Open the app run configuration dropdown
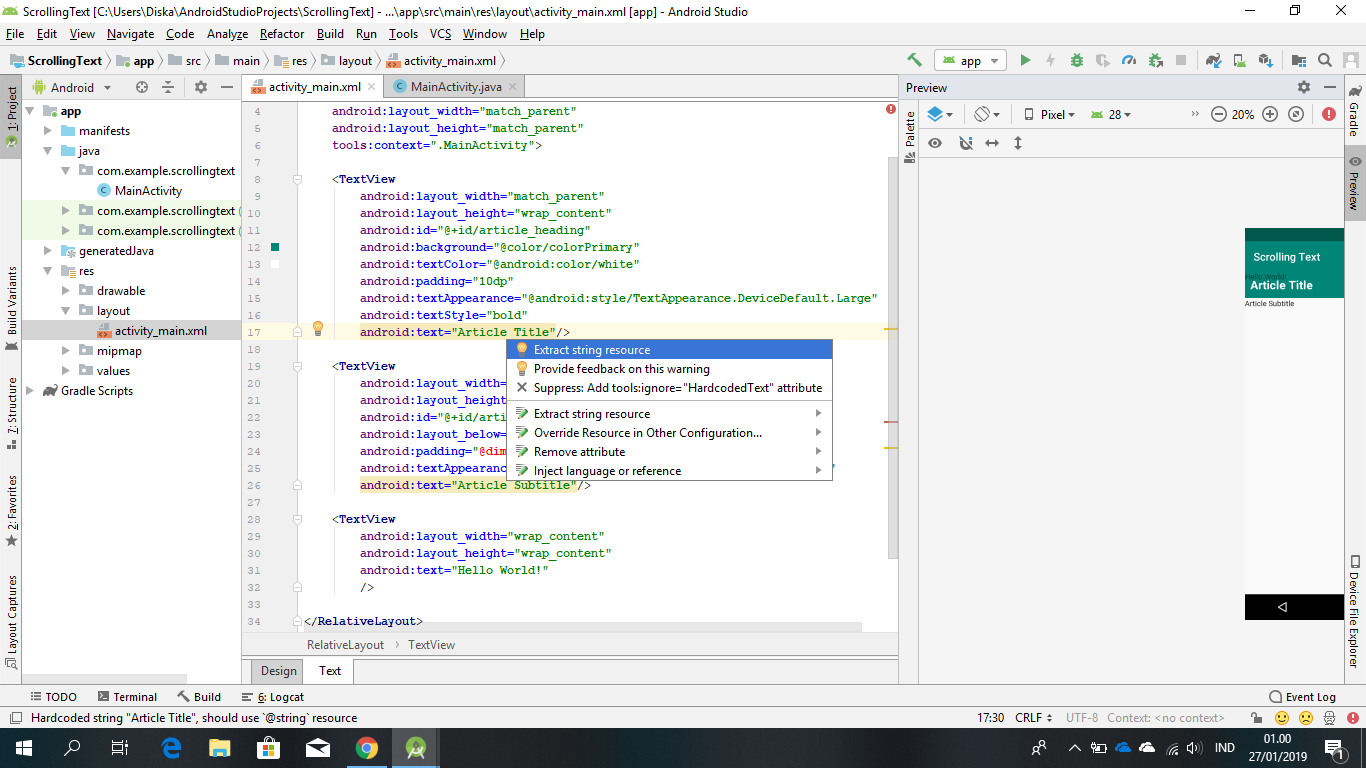 coord(970,60)
